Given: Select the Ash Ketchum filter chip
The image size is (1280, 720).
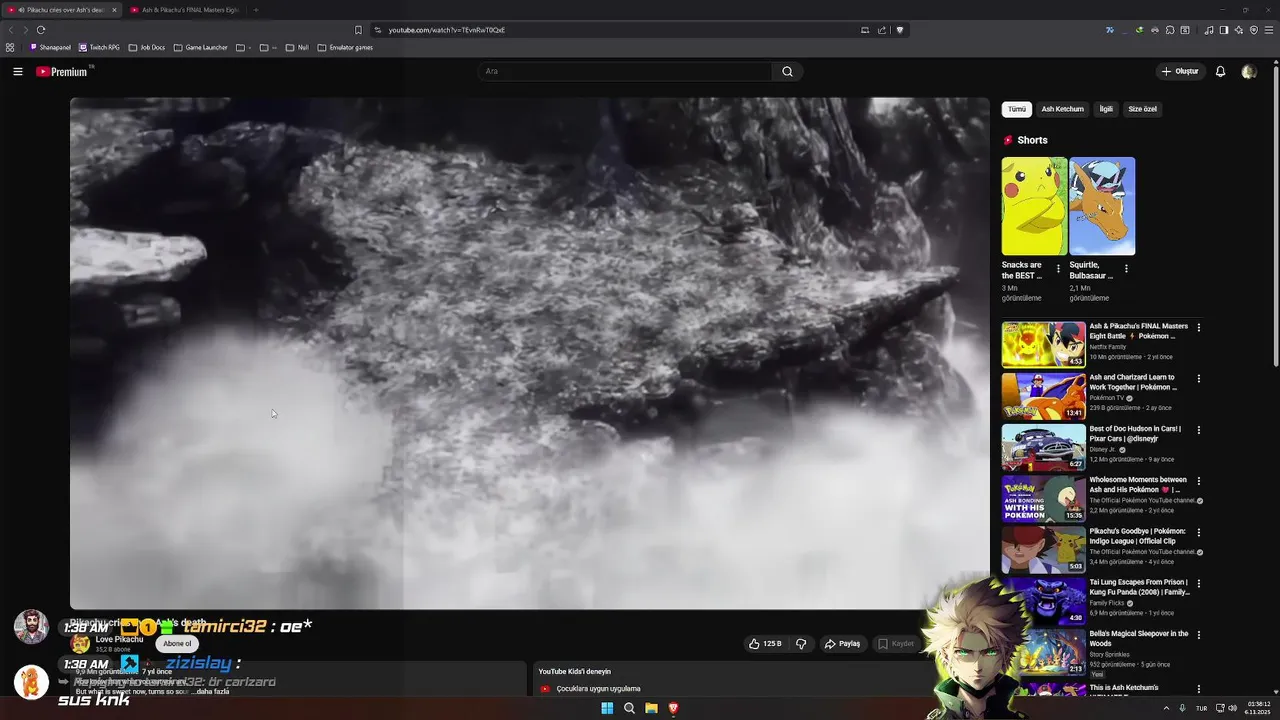Looking at the screenshot, I should (x=1062, y=109).
